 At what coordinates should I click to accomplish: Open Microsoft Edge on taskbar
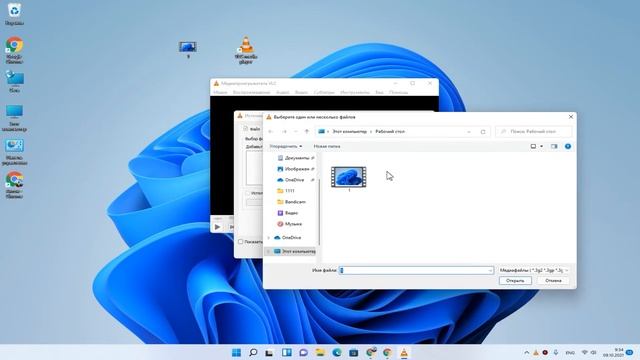(337, 353)
